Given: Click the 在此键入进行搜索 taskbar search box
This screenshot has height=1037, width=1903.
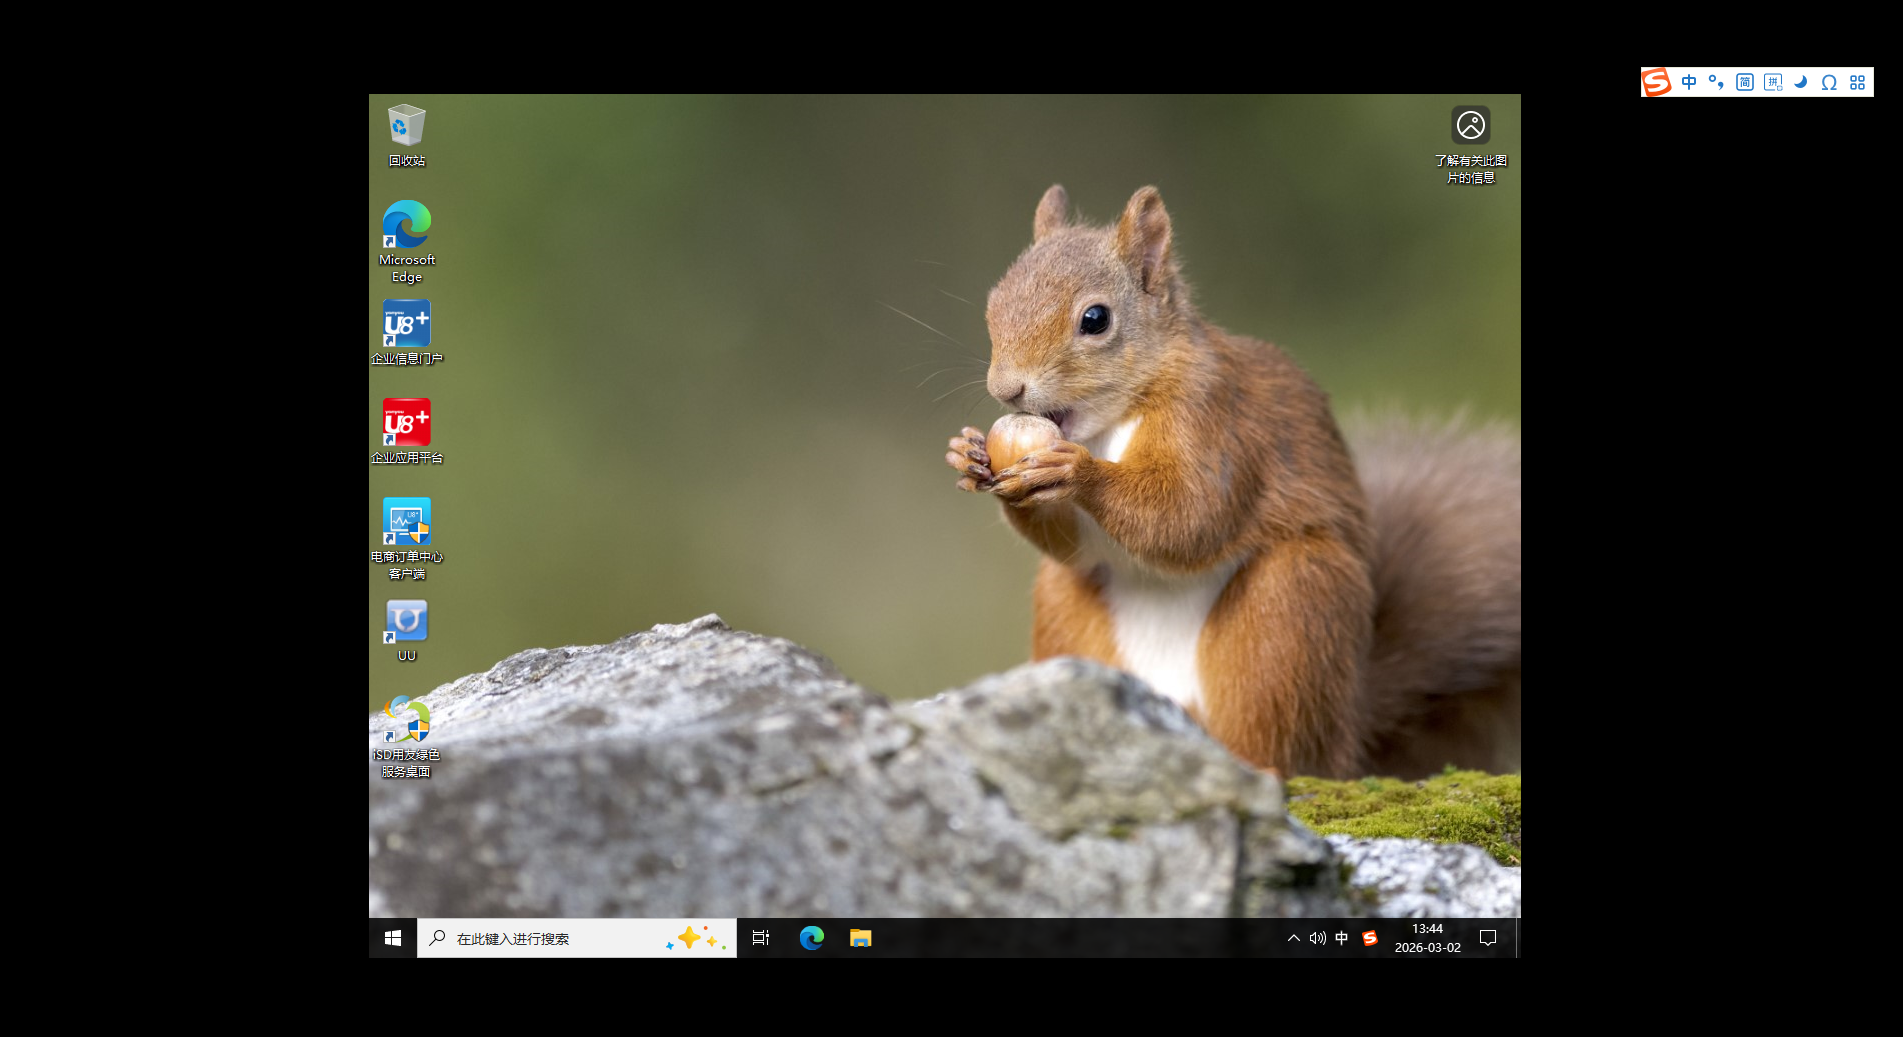Looking at the screenshot, I should (x=577, y=938).
